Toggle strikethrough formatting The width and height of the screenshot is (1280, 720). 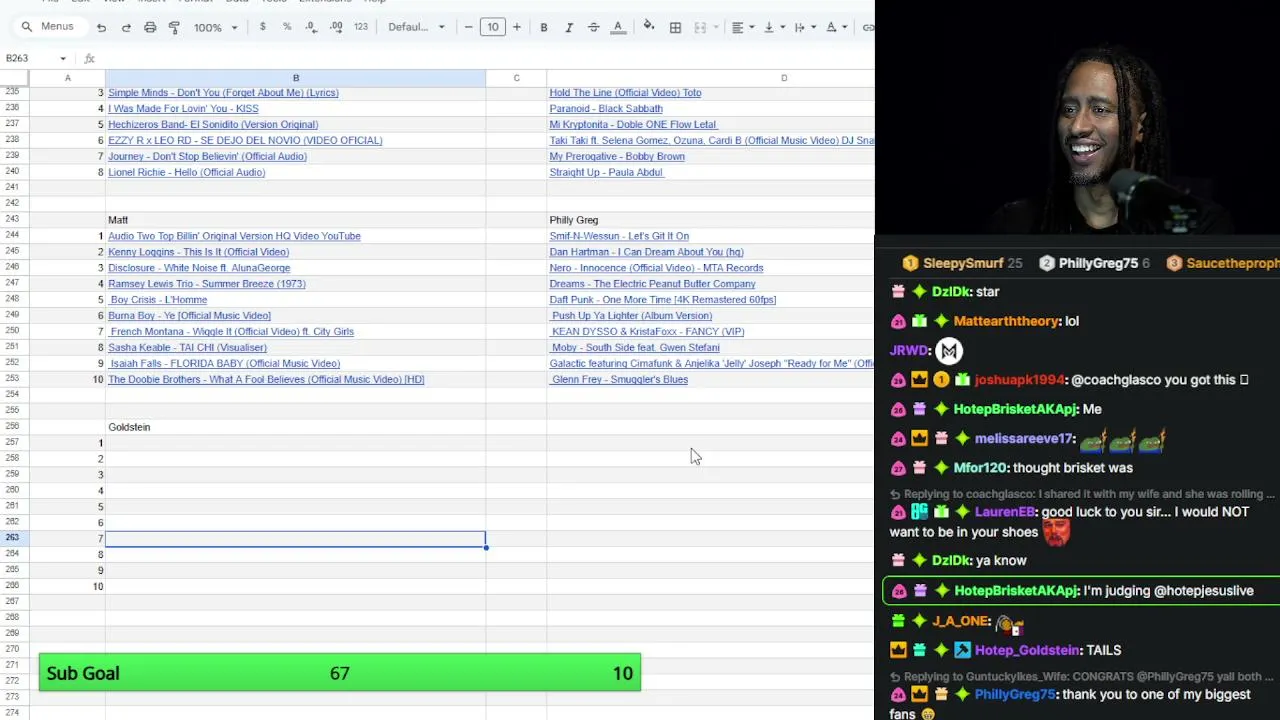594,27
